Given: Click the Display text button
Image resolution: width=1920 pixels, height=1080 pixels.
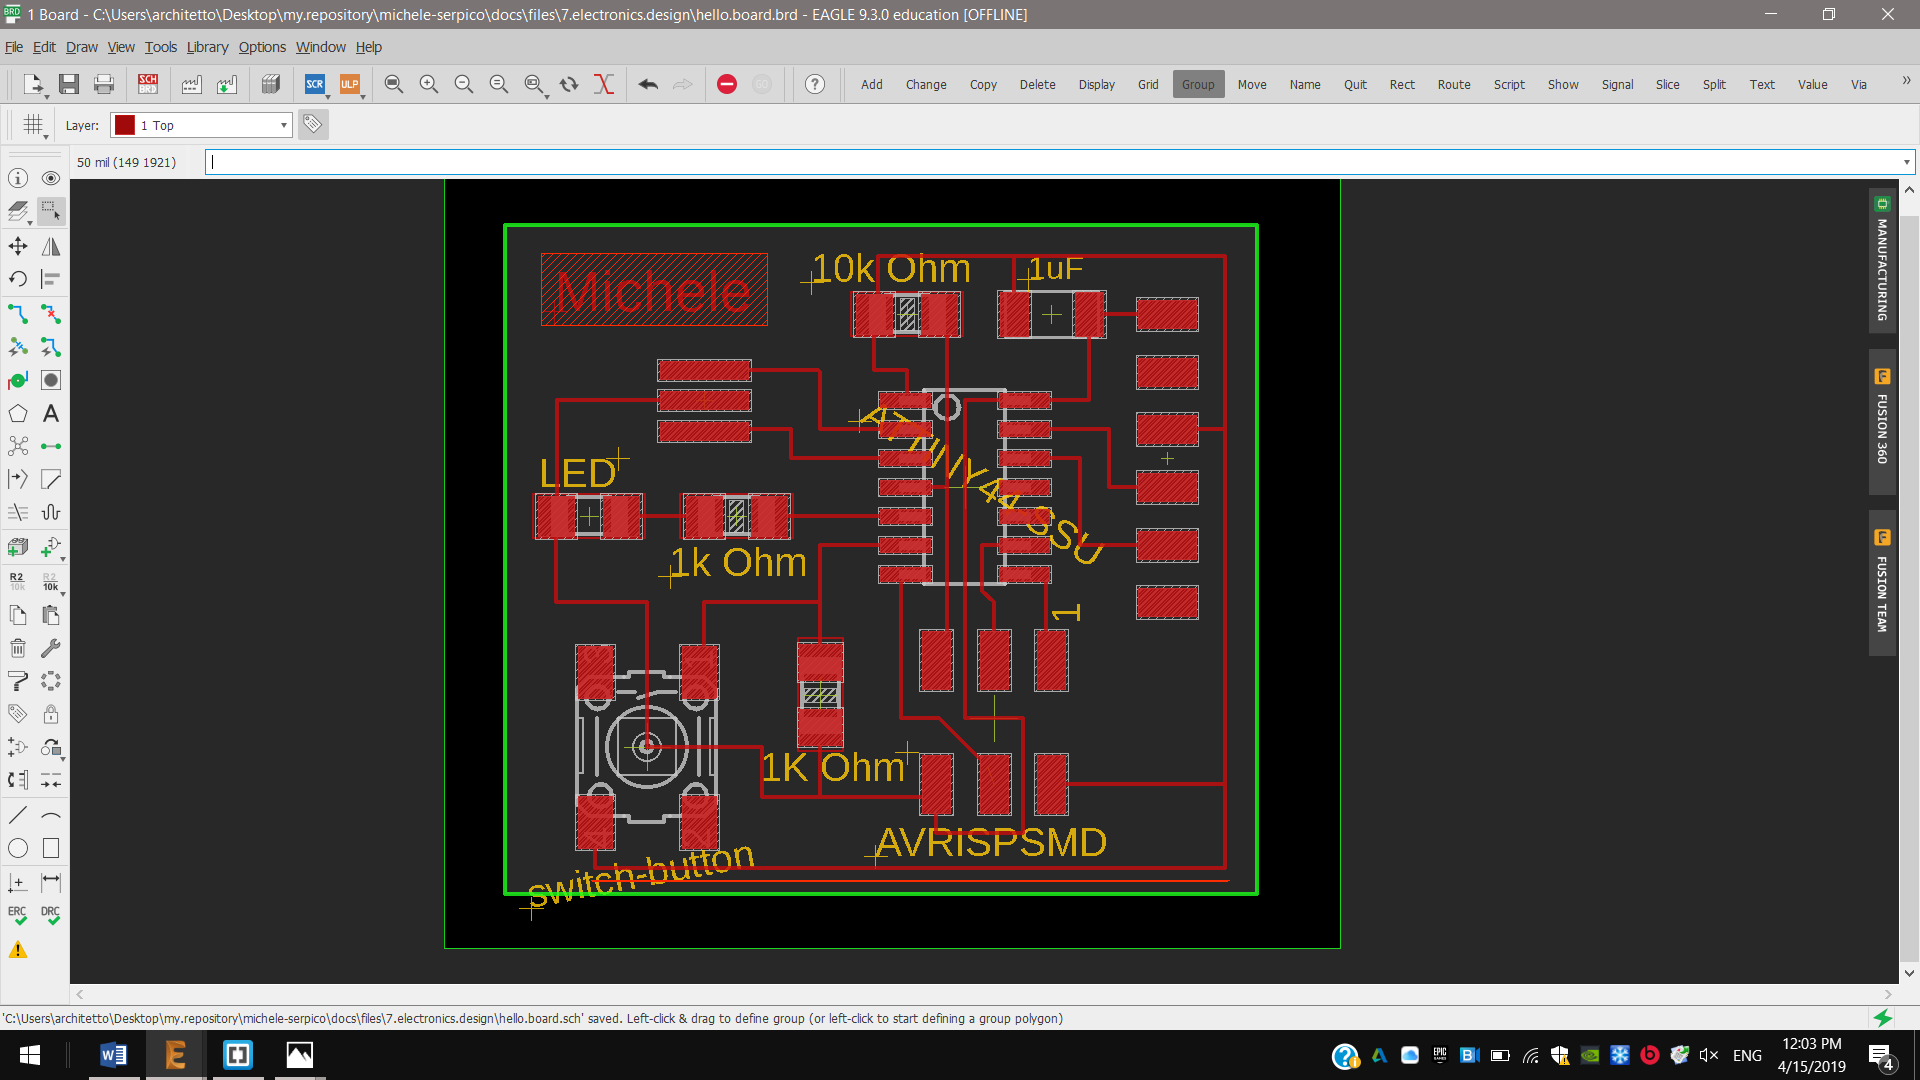Looking at the screenshot, I should tap(1096, 84).
